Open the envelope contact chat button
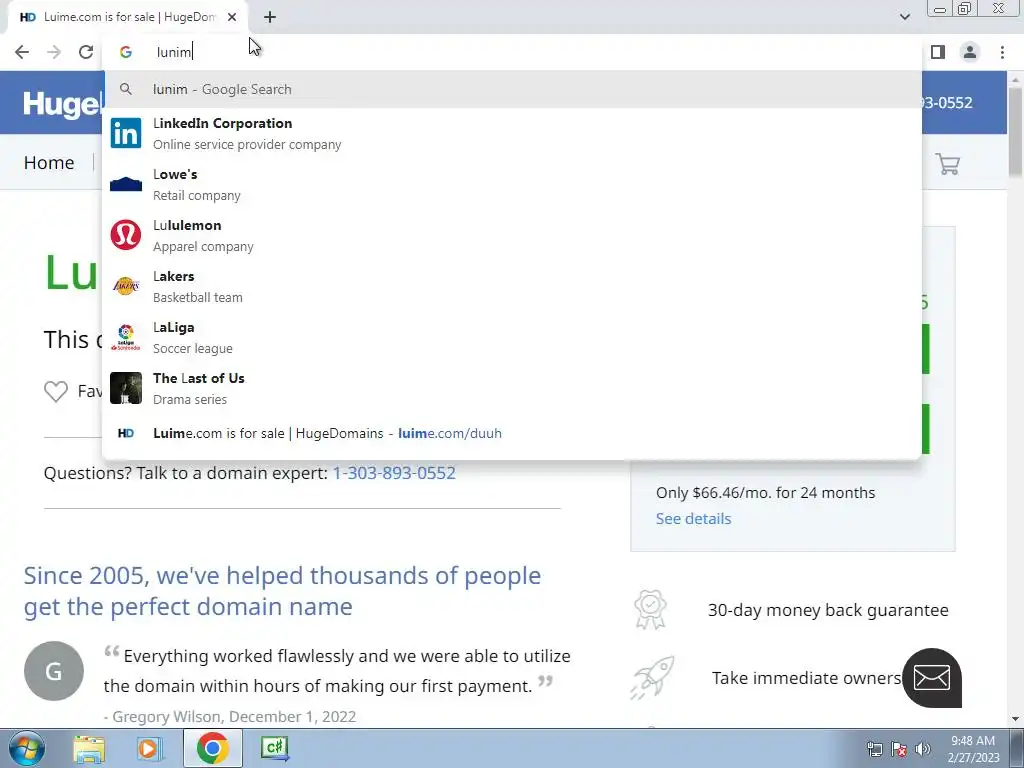The image size is (1024, 768). pos(932,678)
